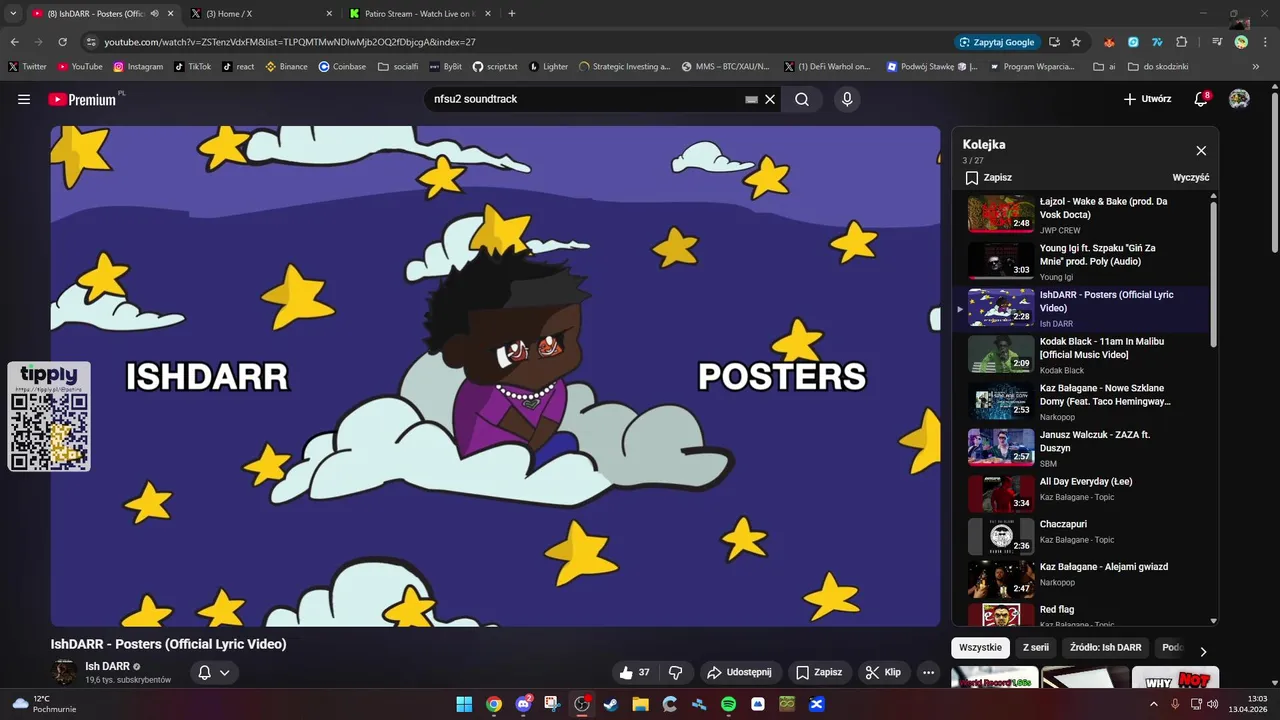Open Spotify from taskbar

pos(728,704)
